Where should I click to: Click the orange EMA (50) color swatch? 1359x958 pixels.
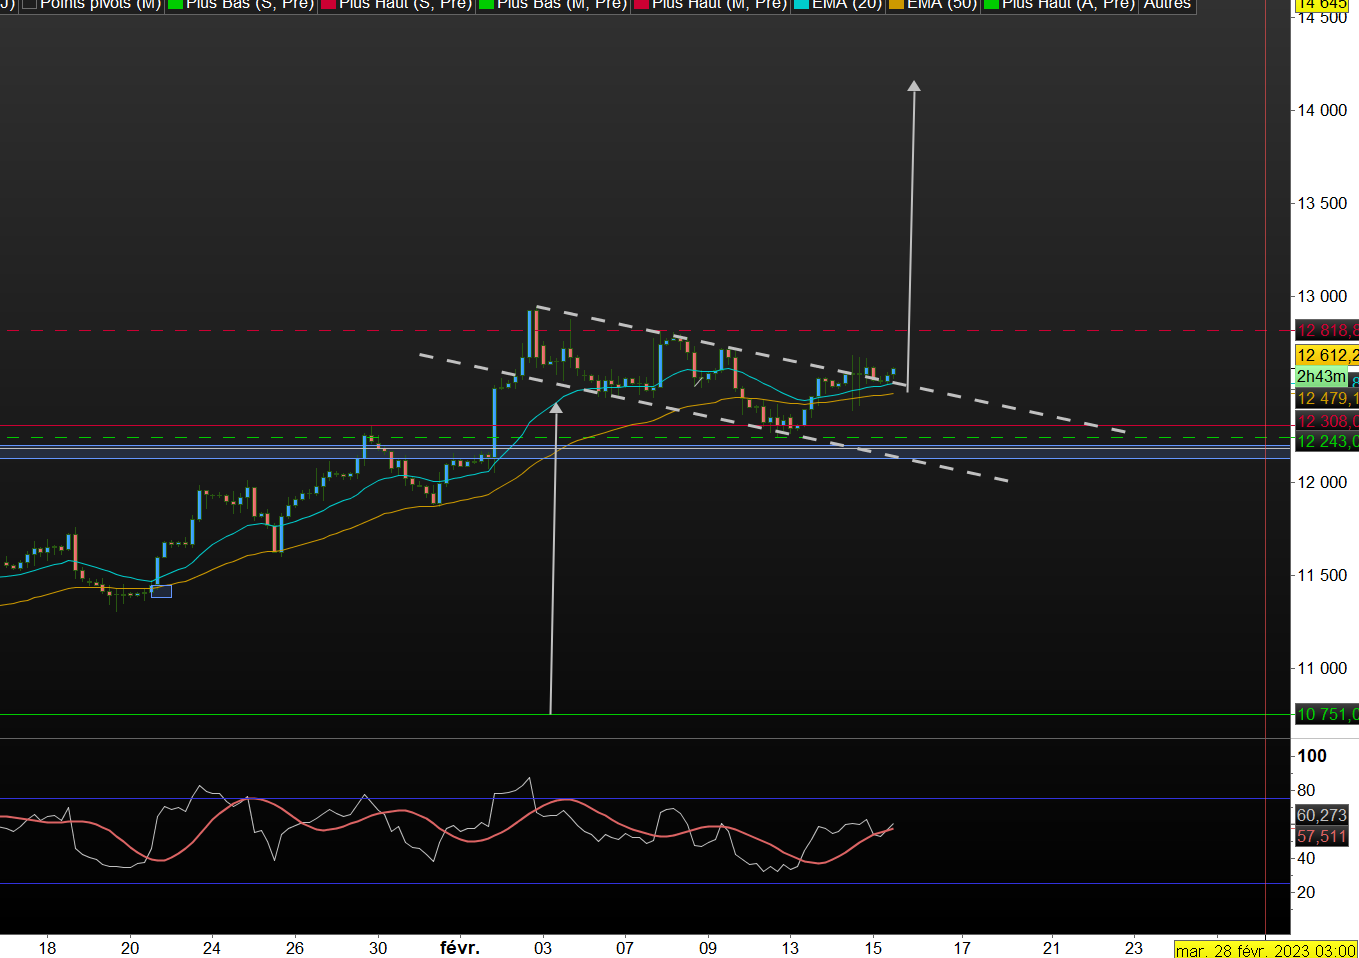(896, 5)
